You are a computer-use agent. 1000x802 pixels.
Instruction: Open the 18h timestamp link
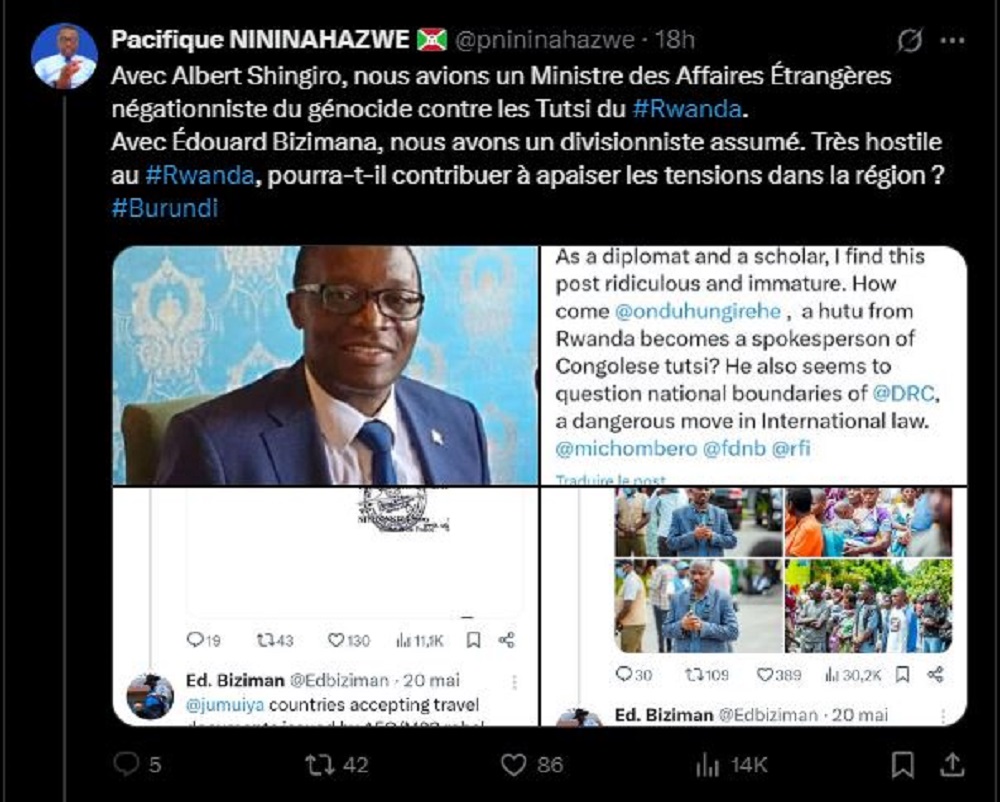[x=675, y=40]
